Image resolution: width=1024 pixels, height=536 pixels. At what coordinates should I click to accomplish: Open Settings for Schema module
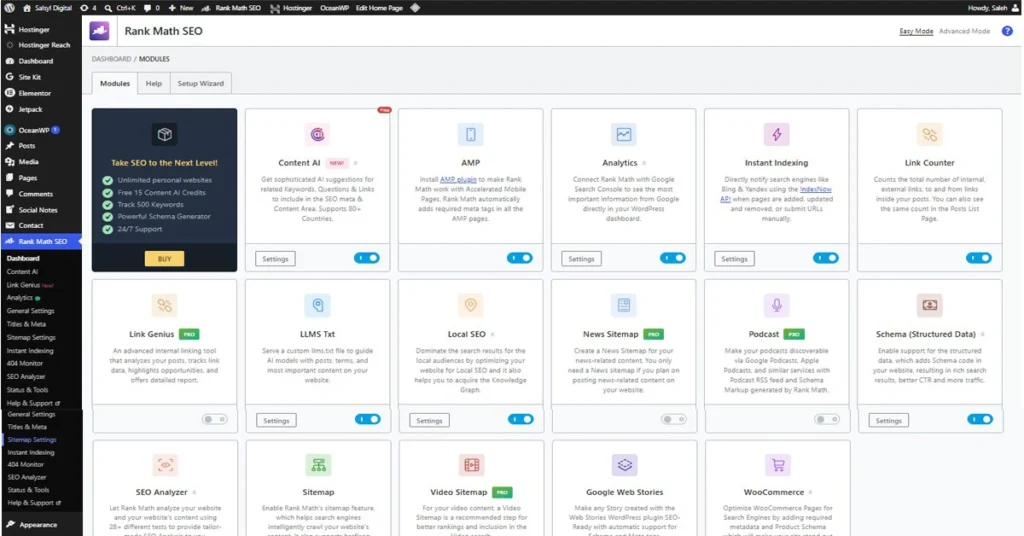pyautogui.click(x=888, y=420)
